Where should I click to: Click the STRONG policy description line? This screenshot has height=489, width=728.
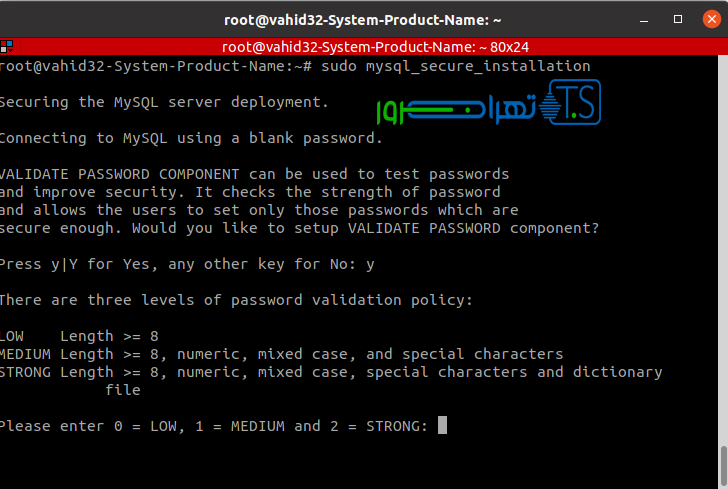330,372
